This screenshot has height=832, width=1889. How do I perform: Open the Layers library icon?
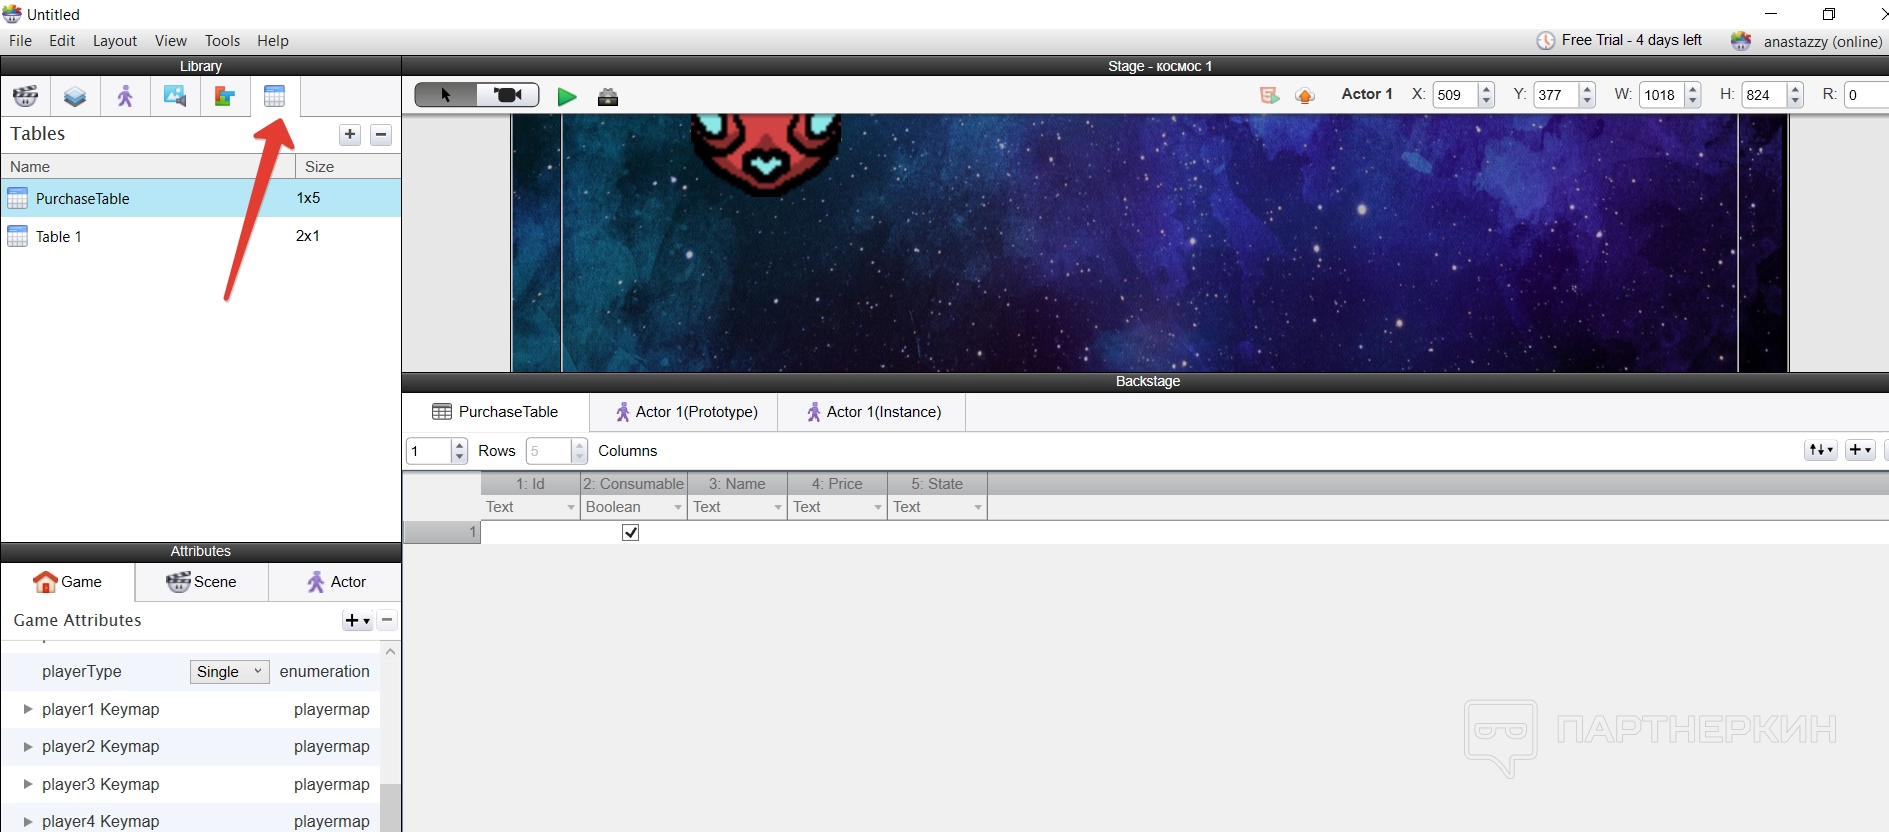coord(75,97)
